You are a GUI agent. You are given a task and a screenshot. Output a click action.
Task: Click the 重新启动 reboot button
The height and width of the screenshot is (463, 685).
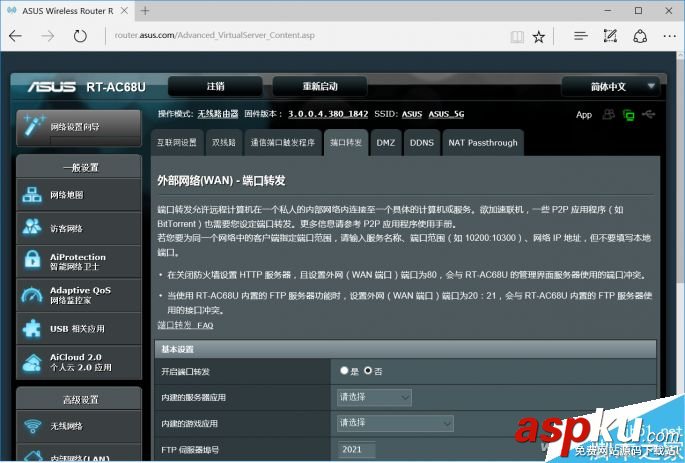pyautogui.click(x=320, y=86)
